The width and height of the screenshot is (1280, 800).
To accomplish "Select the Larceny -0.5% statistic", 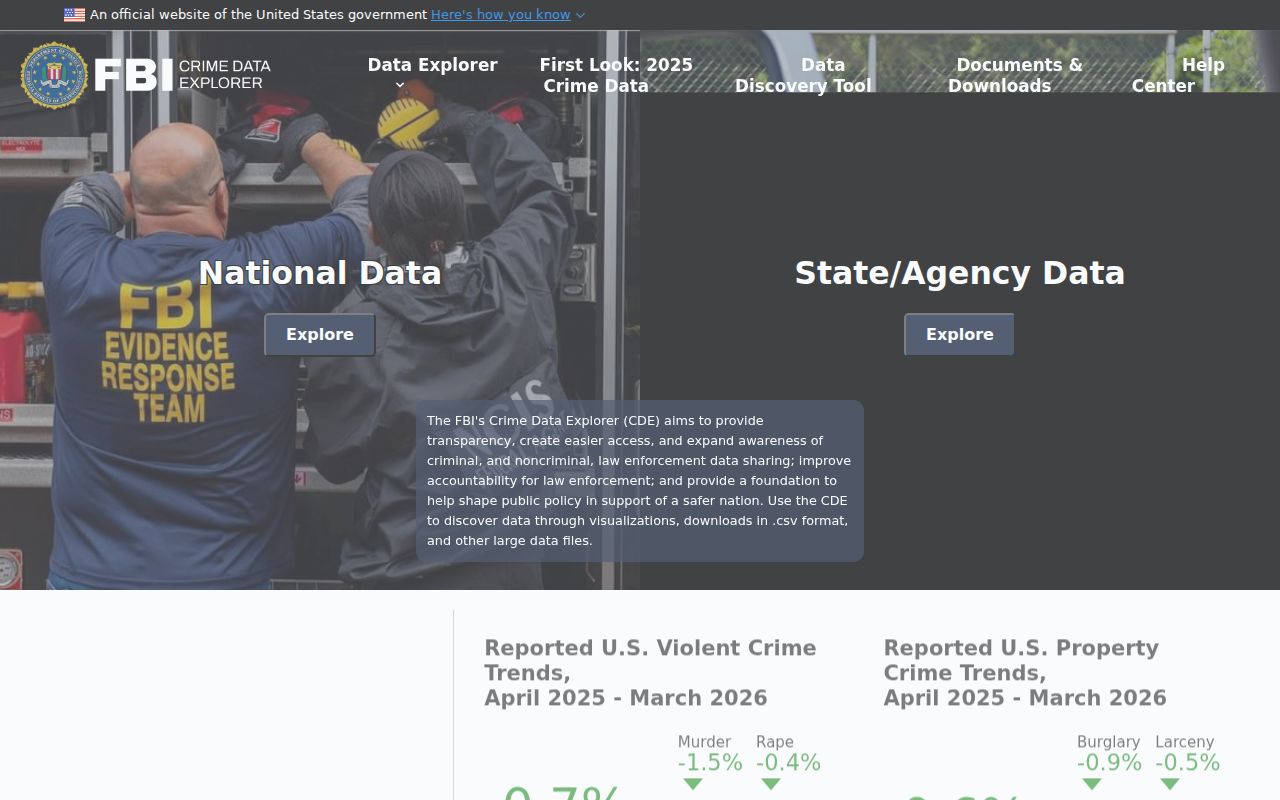I will pyautogui.click(x=1187, y=754).
